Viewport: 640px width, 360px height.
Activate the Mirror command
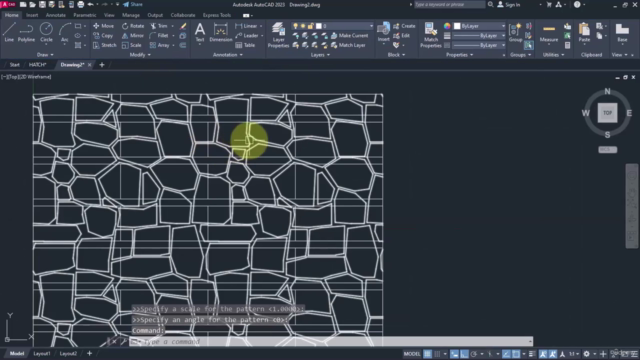coord(133,36)
